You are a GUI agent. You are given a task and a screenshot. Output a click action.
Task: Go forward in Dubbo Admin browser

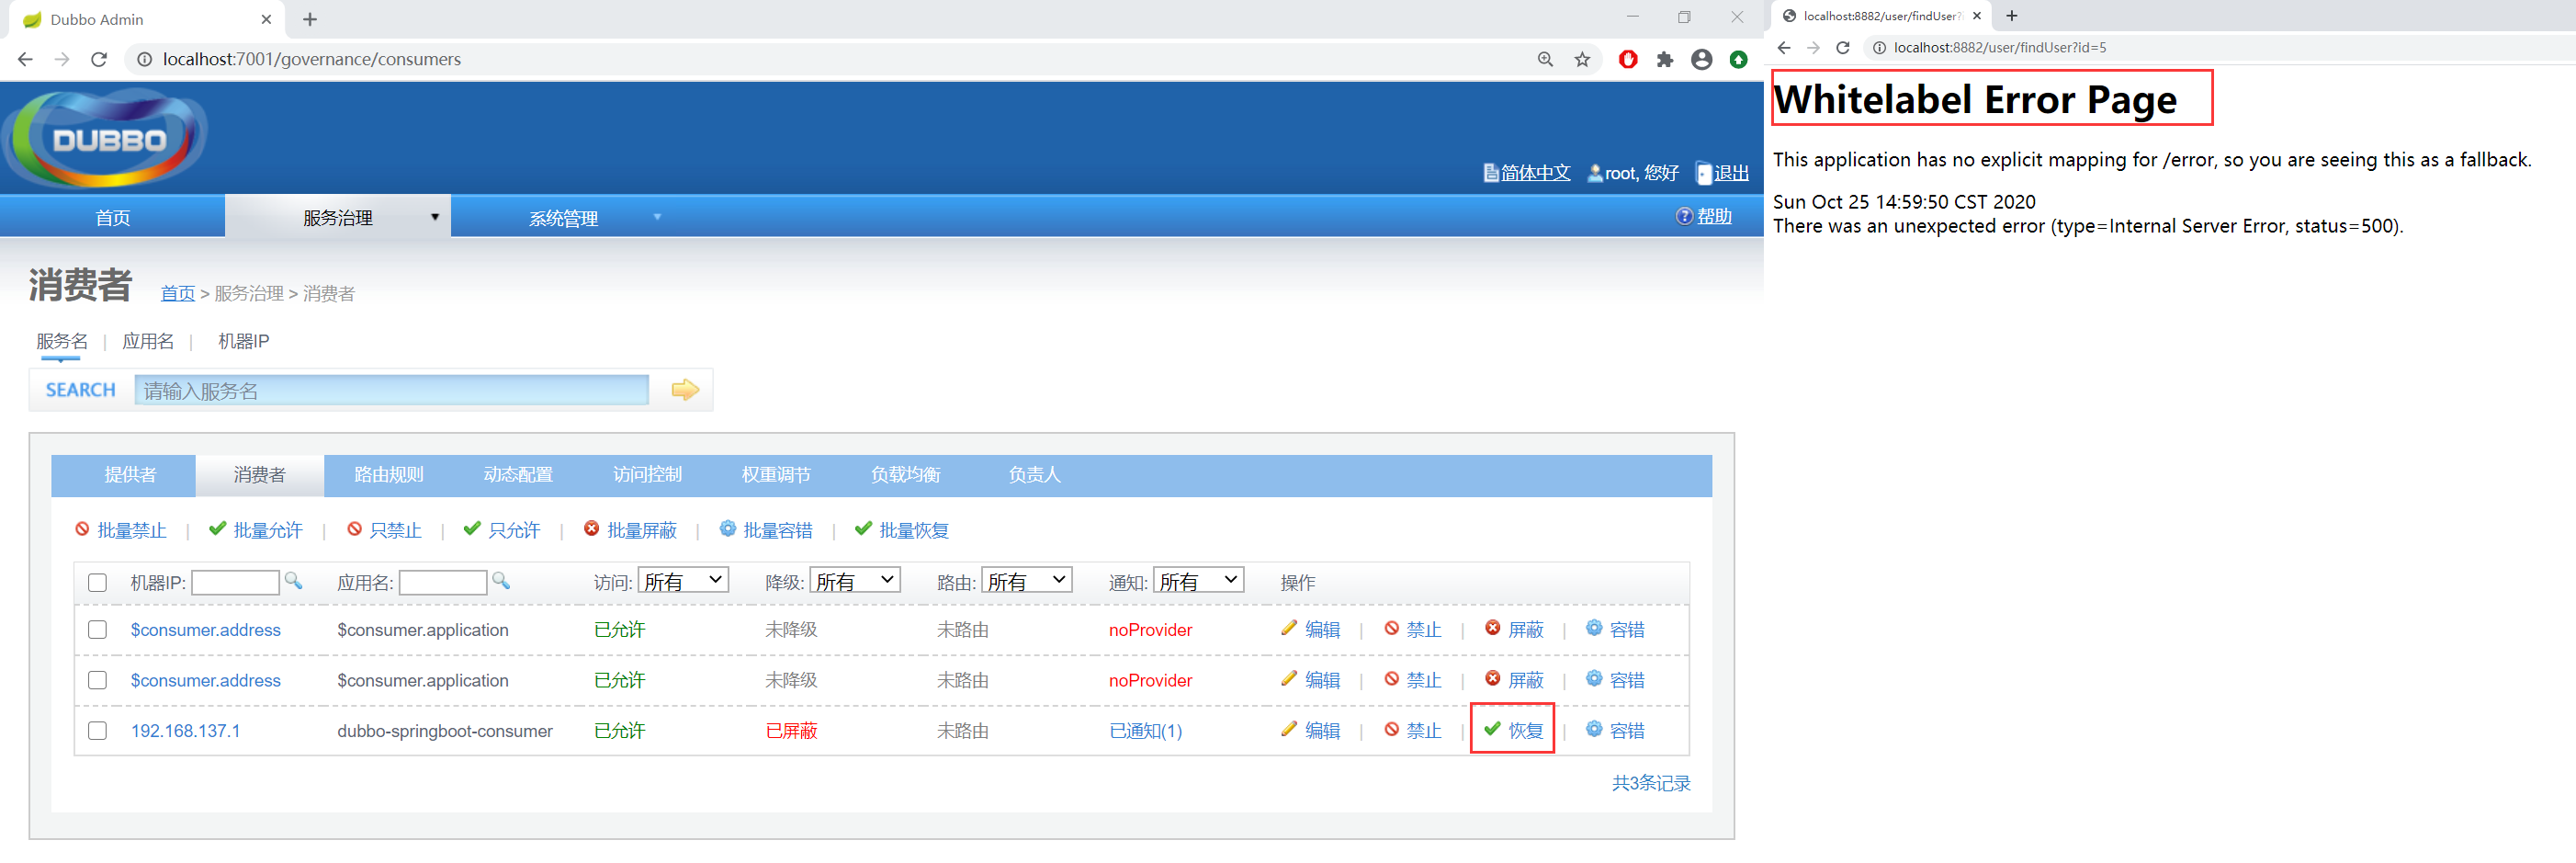pos(62,60)
